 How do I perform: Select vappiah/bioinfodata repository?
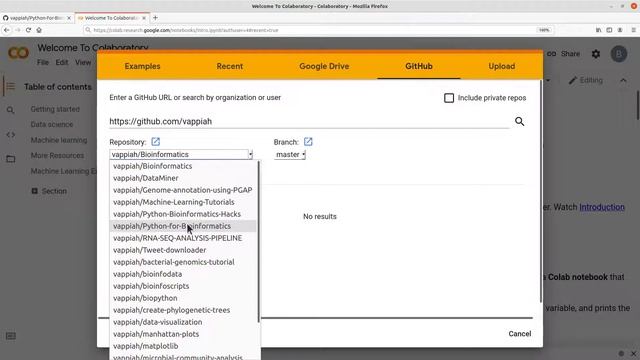point(183,274)
